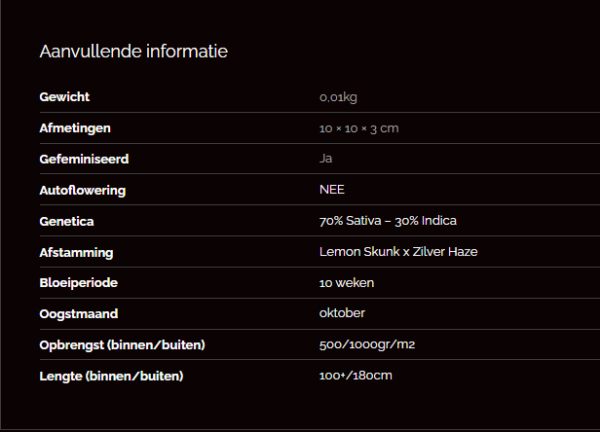Screen dimensions: 600x432
Task: Click the 'Gewicht' row label
Action: tap(65, 97)
